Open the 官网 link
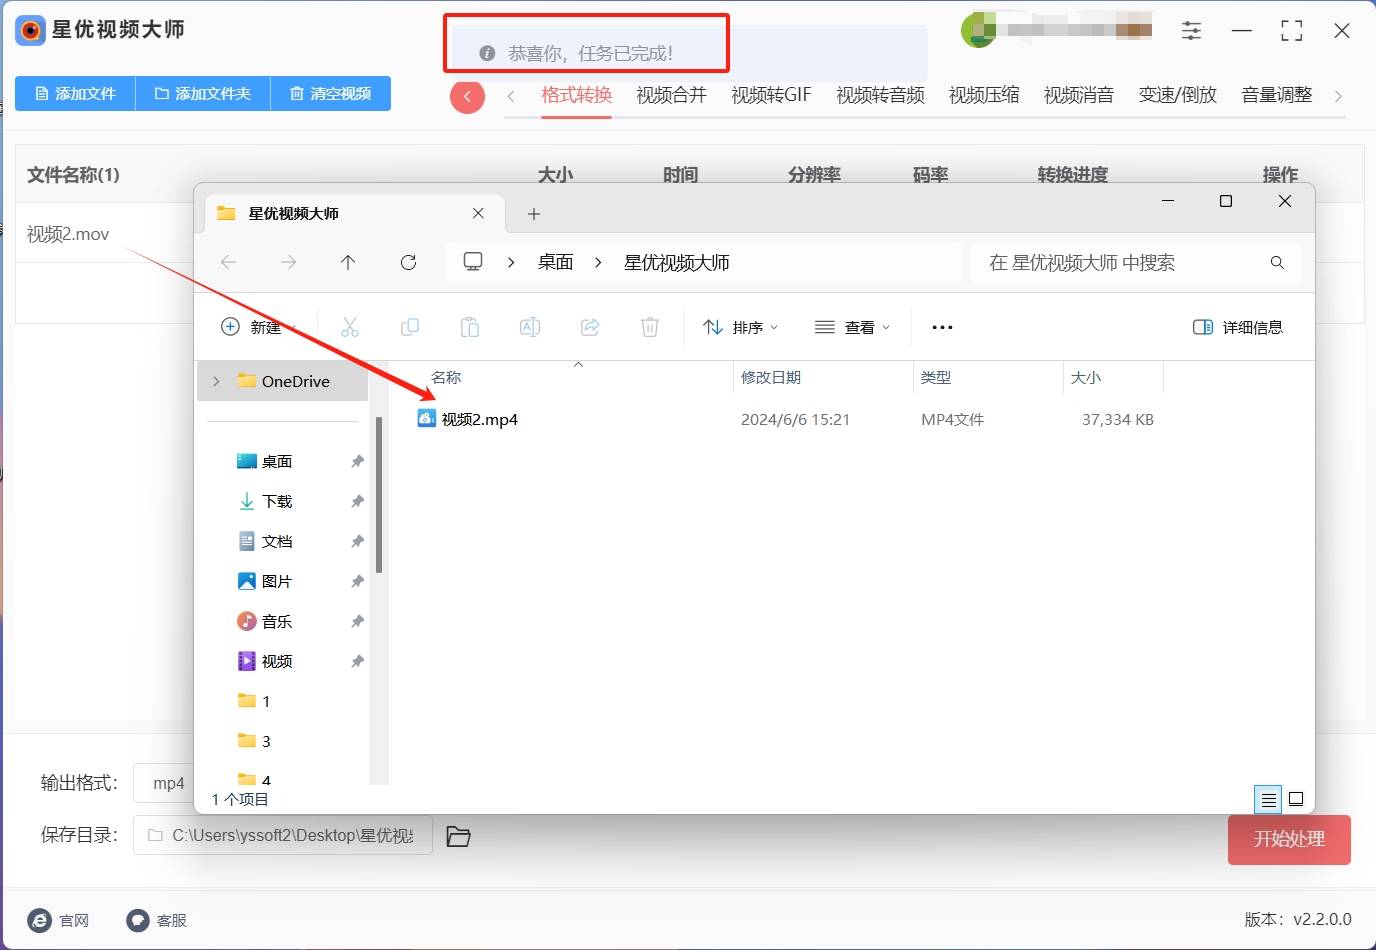This screenshot has height=950, width=1376. click(60, 920)
